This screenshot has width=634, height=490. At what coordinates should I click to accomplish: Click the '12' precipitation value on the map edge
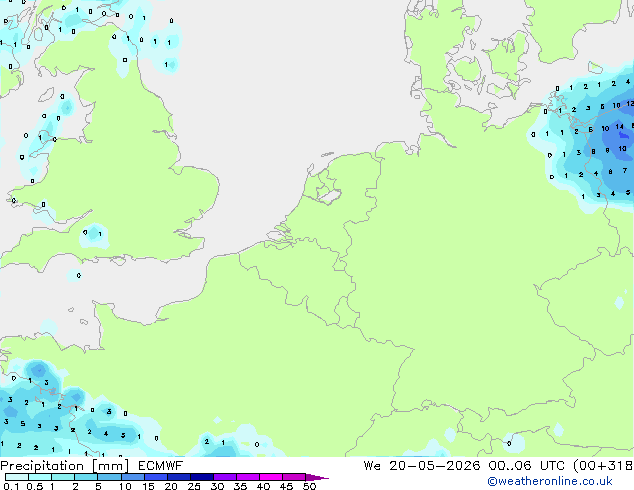pyautogui.click(x=630, y=104)
